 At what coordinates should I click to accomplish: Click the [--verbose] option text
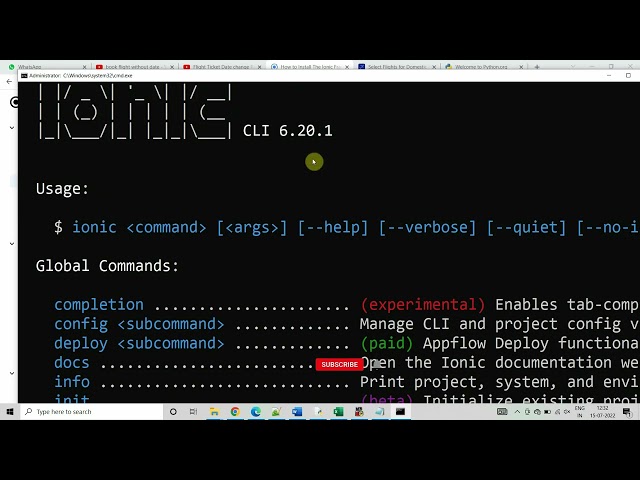[x=427, y=227]
